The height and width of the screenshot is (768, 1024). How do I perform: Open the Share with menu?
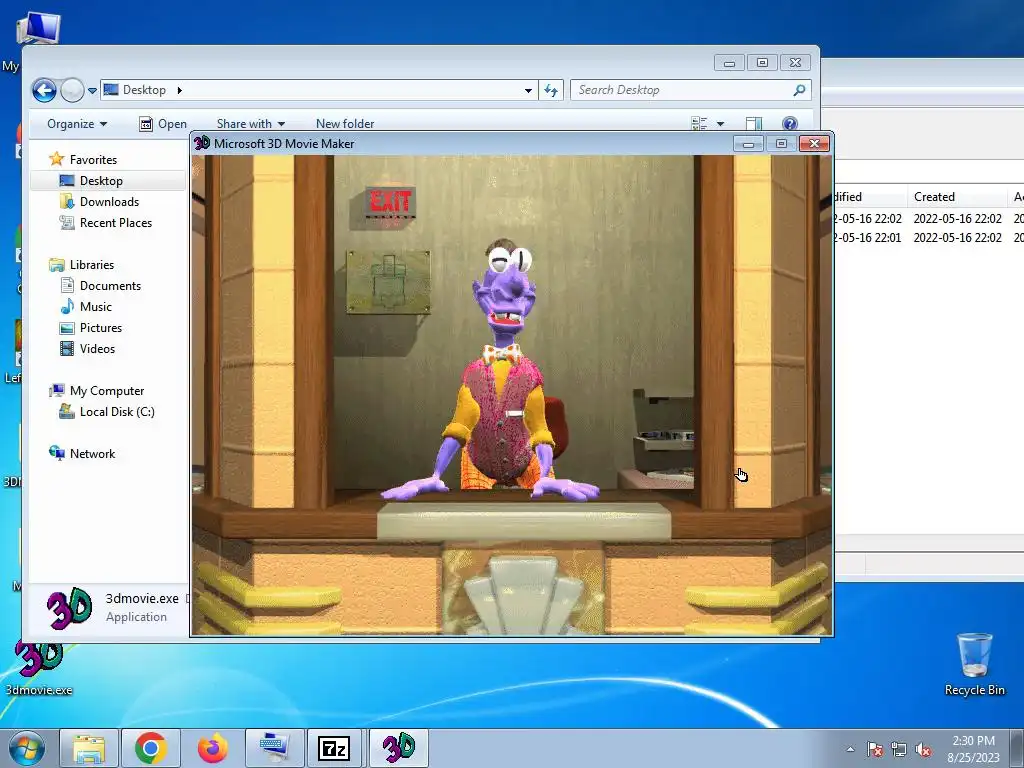(x=251, y=123)
